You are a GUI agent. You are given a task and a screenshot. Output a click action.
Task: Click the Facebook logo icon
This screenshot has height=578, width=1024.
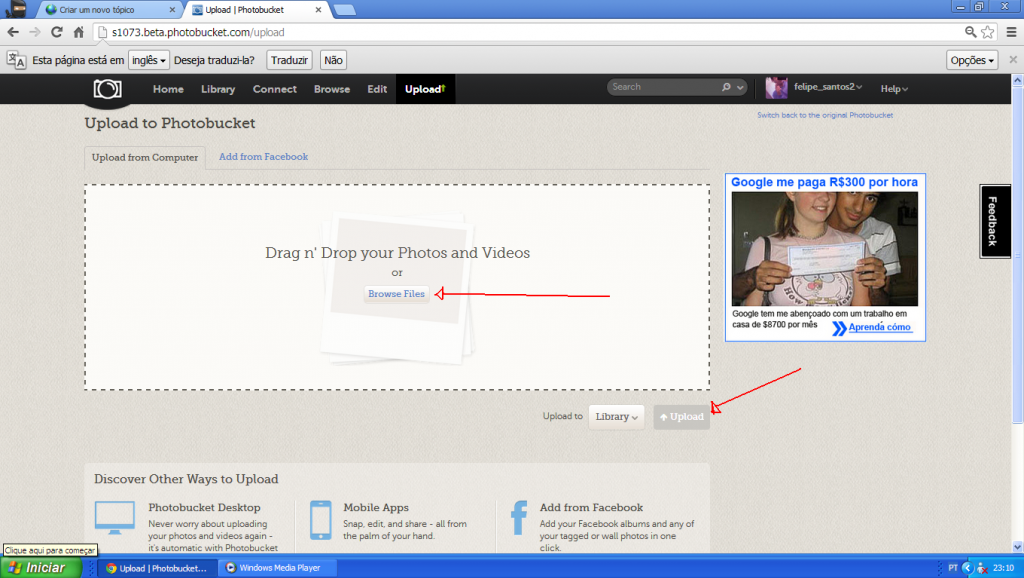click(x=519, y=519)
